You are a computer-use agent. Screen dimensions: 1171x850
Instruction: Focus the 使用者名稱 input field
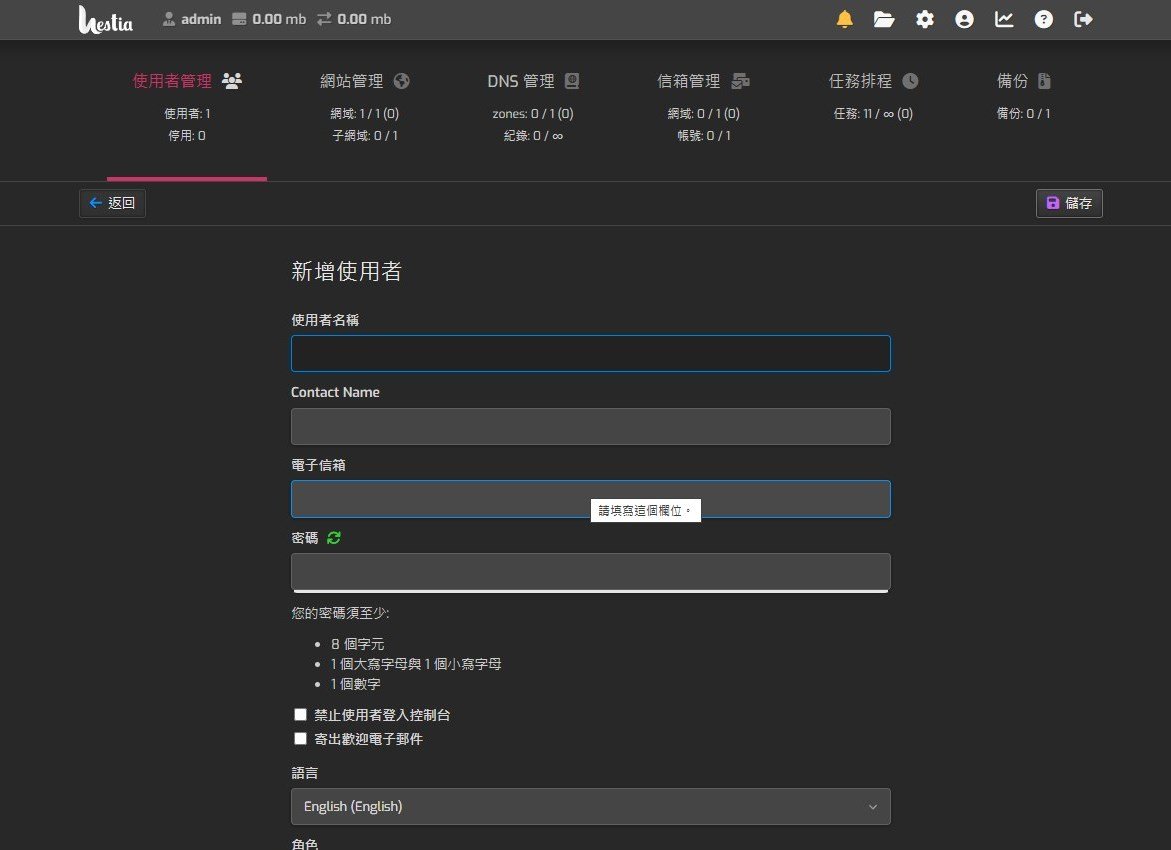(591, 353)
